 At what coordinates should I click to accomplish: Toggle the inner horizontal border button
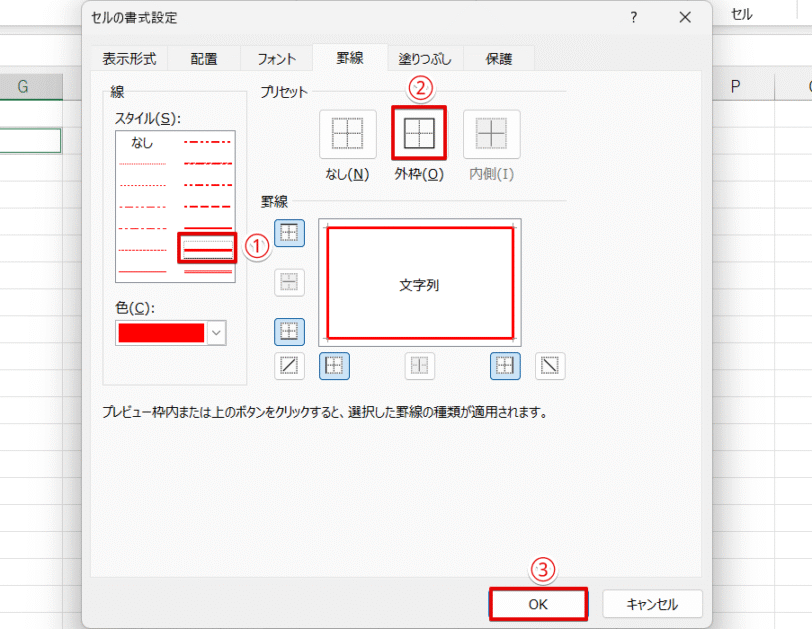pyautogui.click(x=289, y=283)
